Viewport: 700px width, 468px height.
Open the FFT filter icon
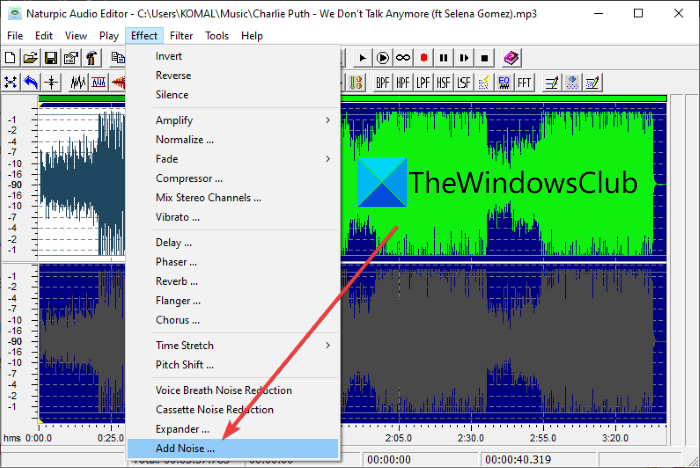(525, 83)
